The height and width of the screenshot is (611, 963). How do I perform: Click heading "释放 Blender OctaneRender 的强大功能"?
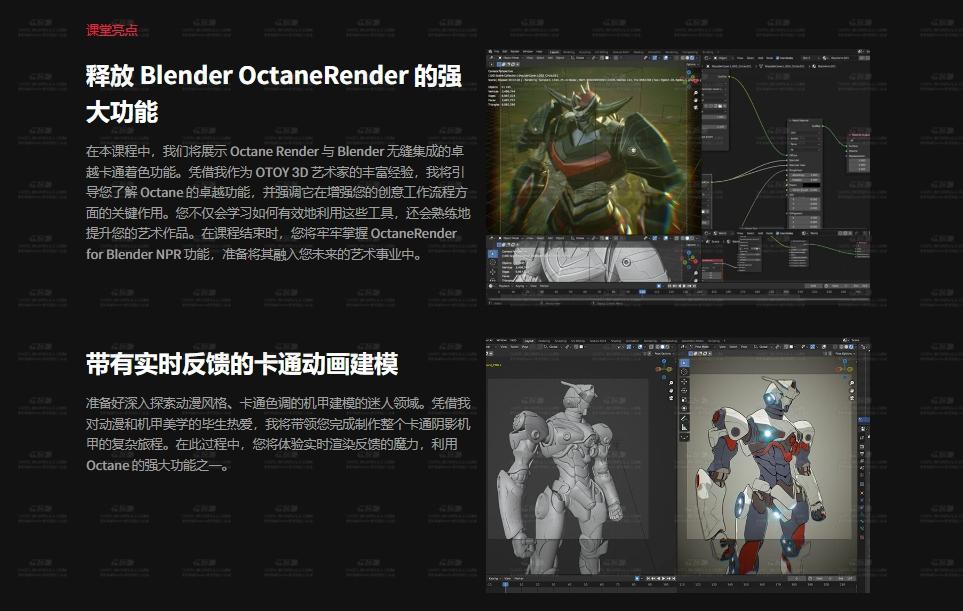pos(274,93)
